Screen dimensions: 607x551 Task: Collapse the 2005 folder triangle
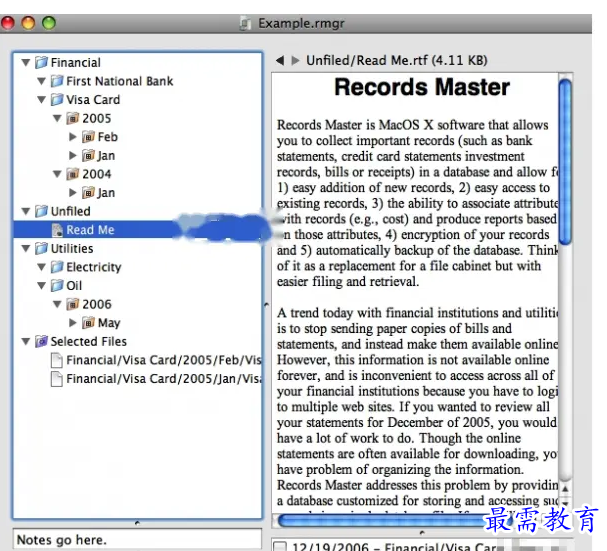click(x=57, y=118)
